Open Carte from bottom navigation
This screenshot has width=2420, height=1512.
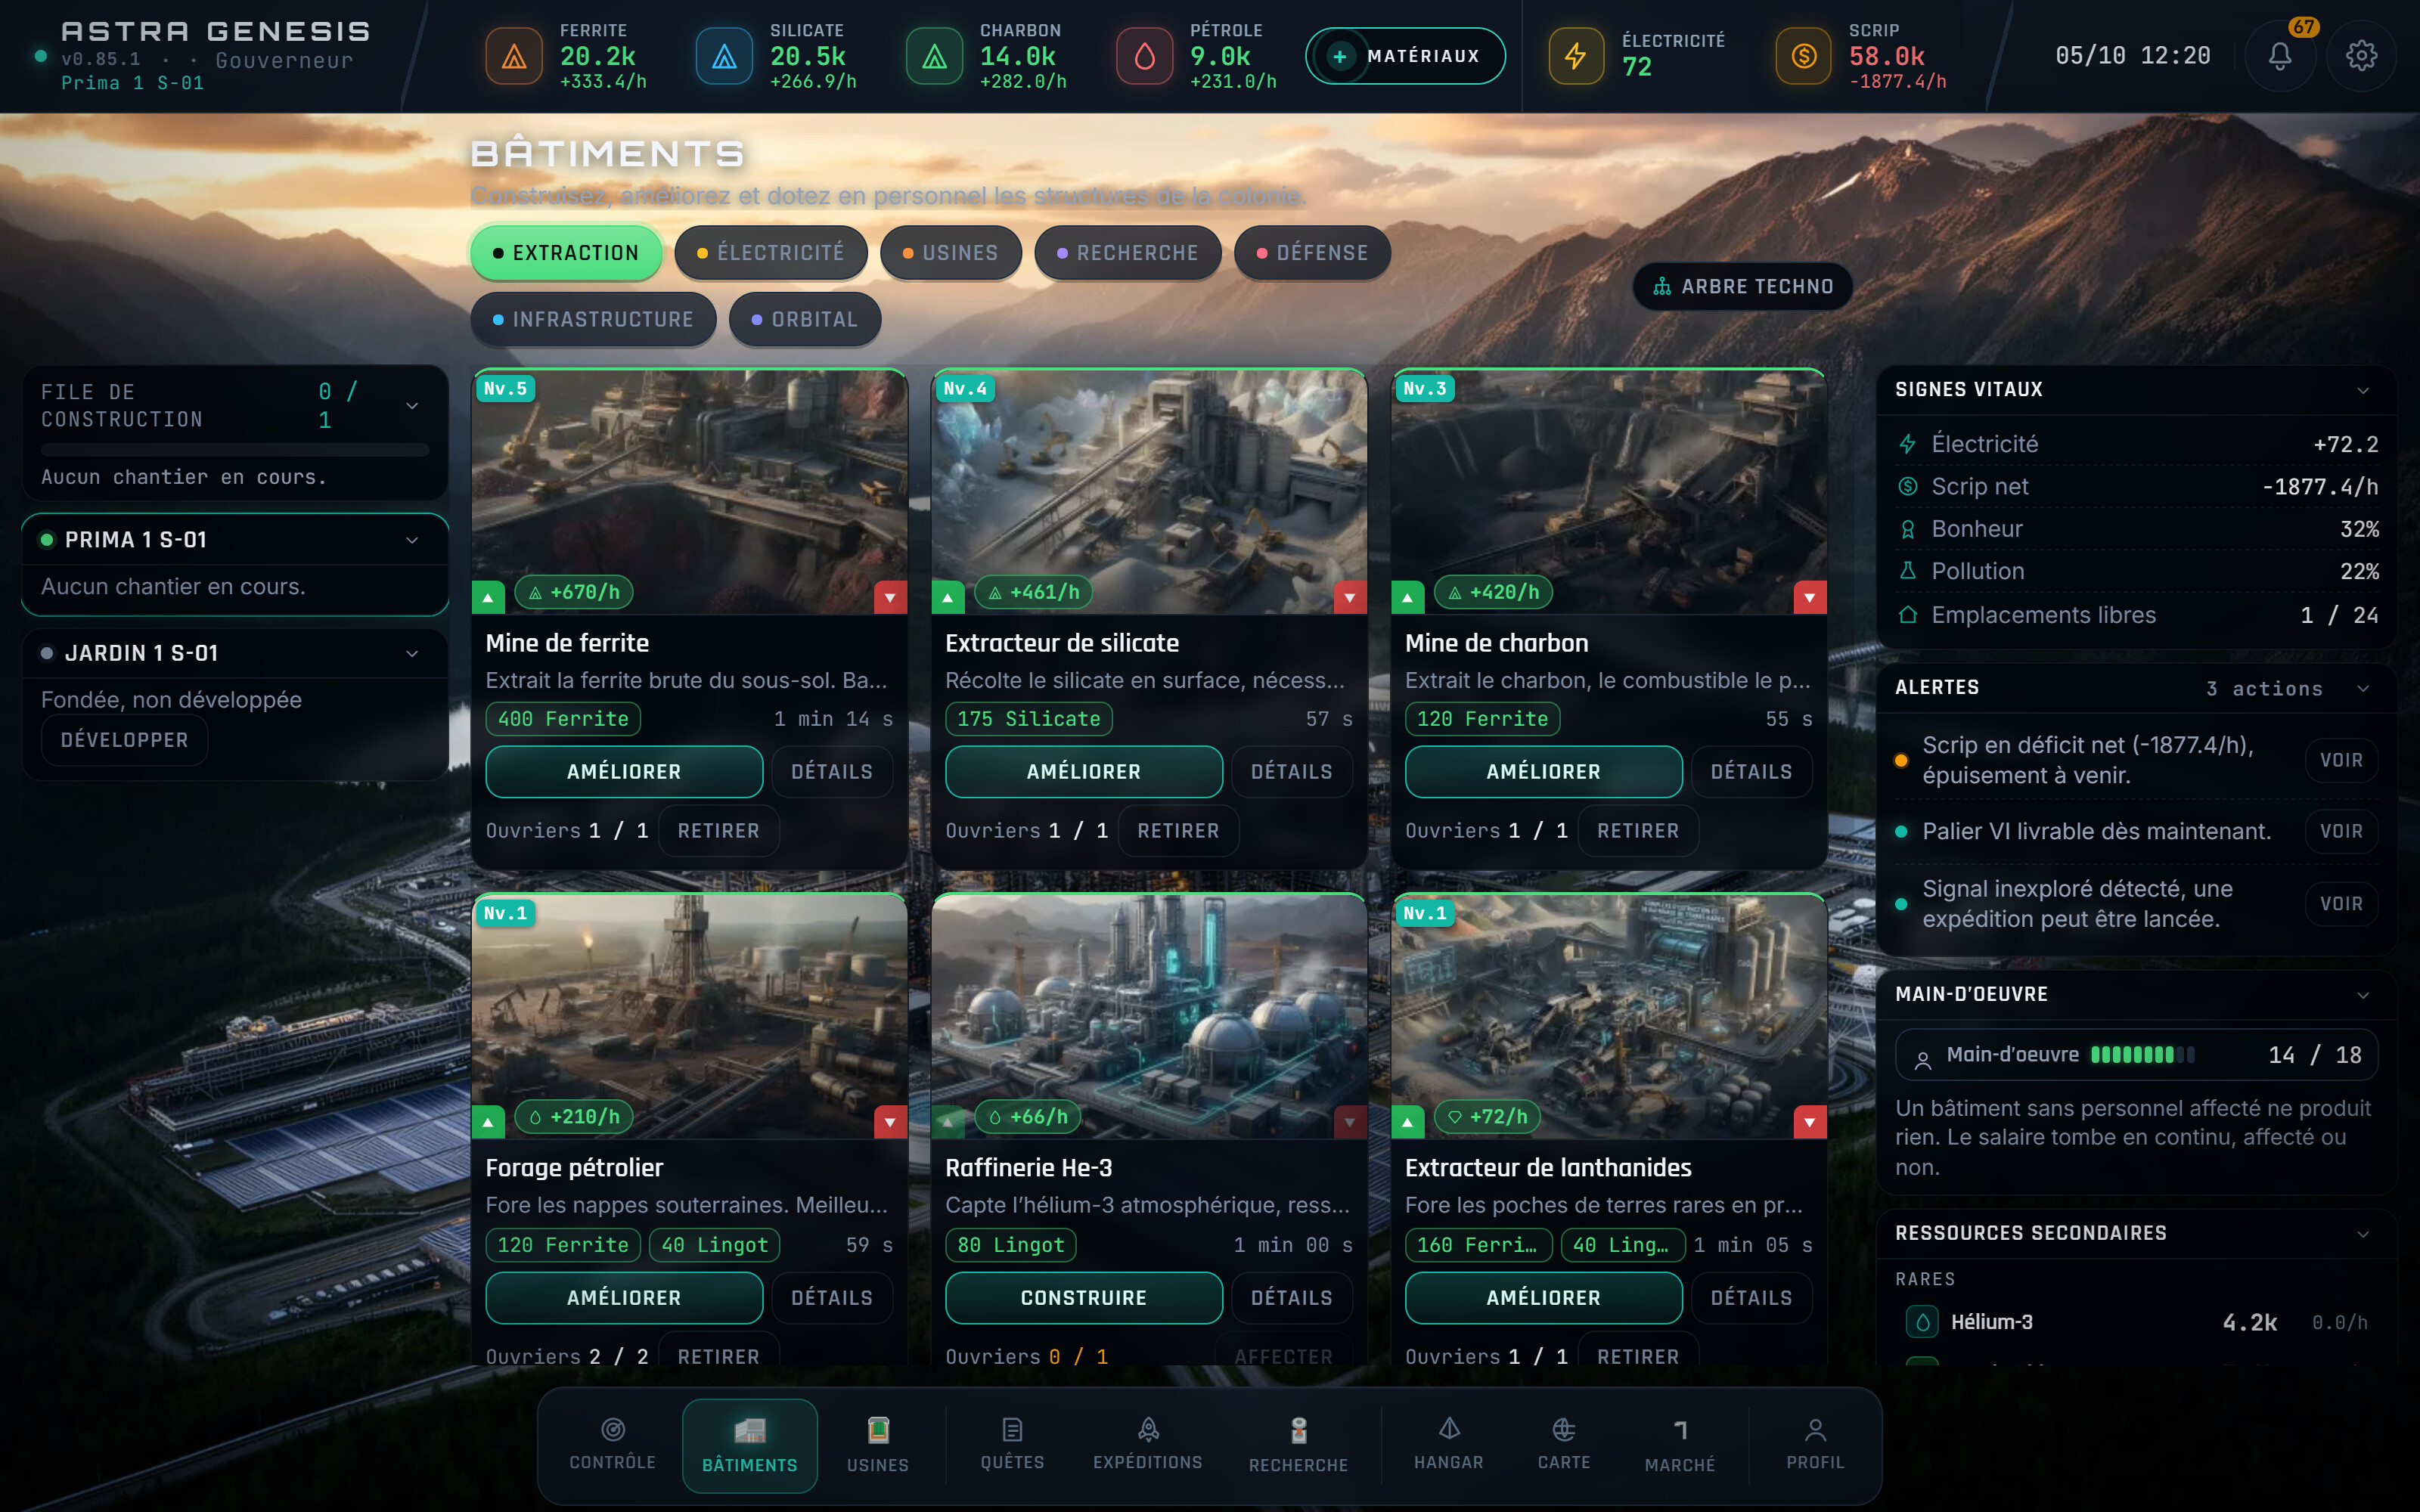tap(1564, 1444)
